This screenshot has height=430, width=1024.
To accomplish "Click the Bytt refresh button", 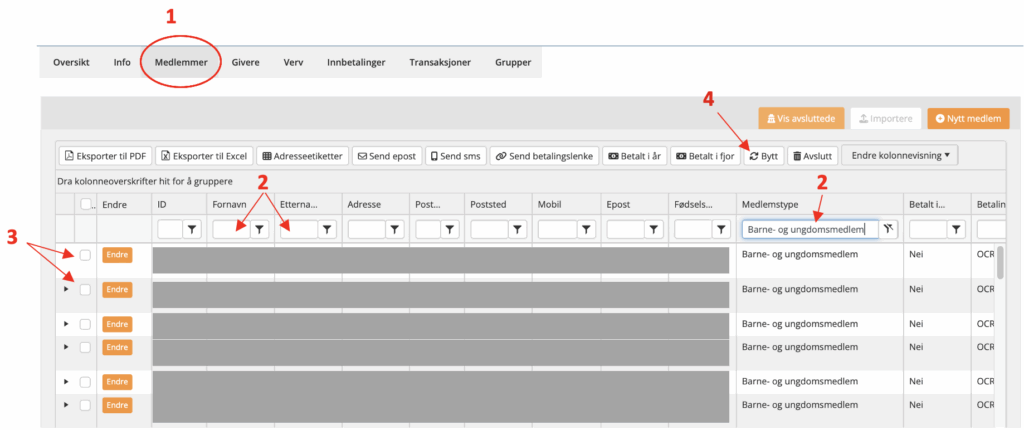I will pos(764,156).
